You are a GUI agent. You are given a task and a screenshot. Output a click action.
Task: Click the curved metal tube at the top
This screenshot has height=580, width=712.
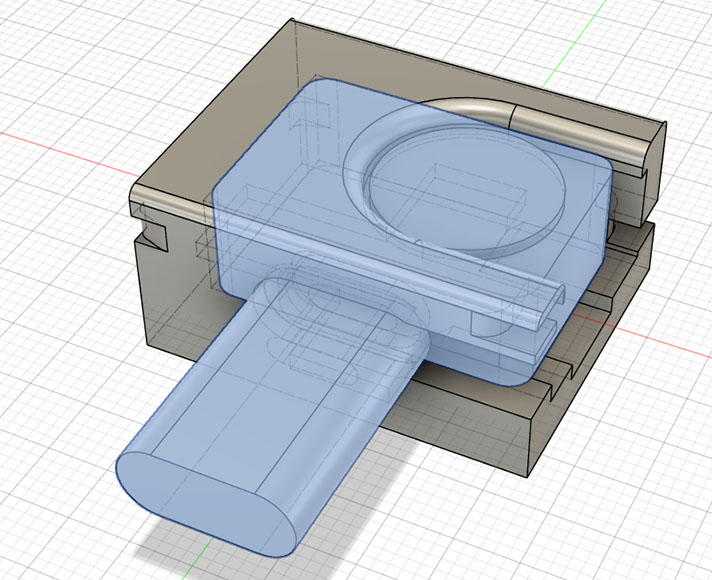pos(470,105)
